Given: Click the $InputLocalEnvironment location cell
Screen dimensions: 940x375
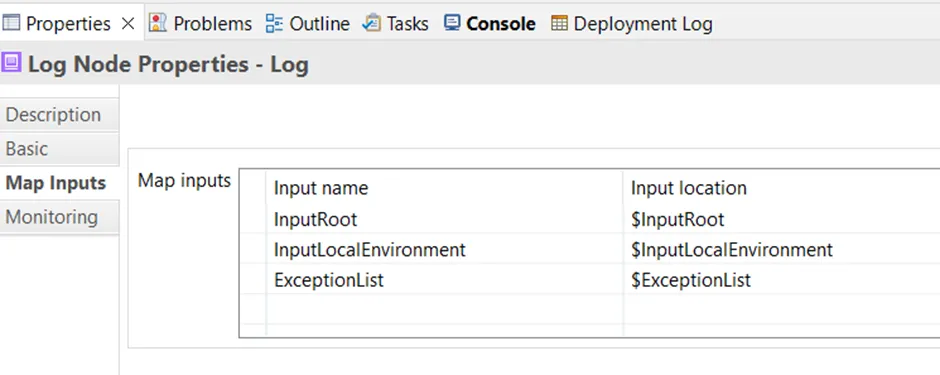Looking at the screenshot, I should click(x=781, y=249).
